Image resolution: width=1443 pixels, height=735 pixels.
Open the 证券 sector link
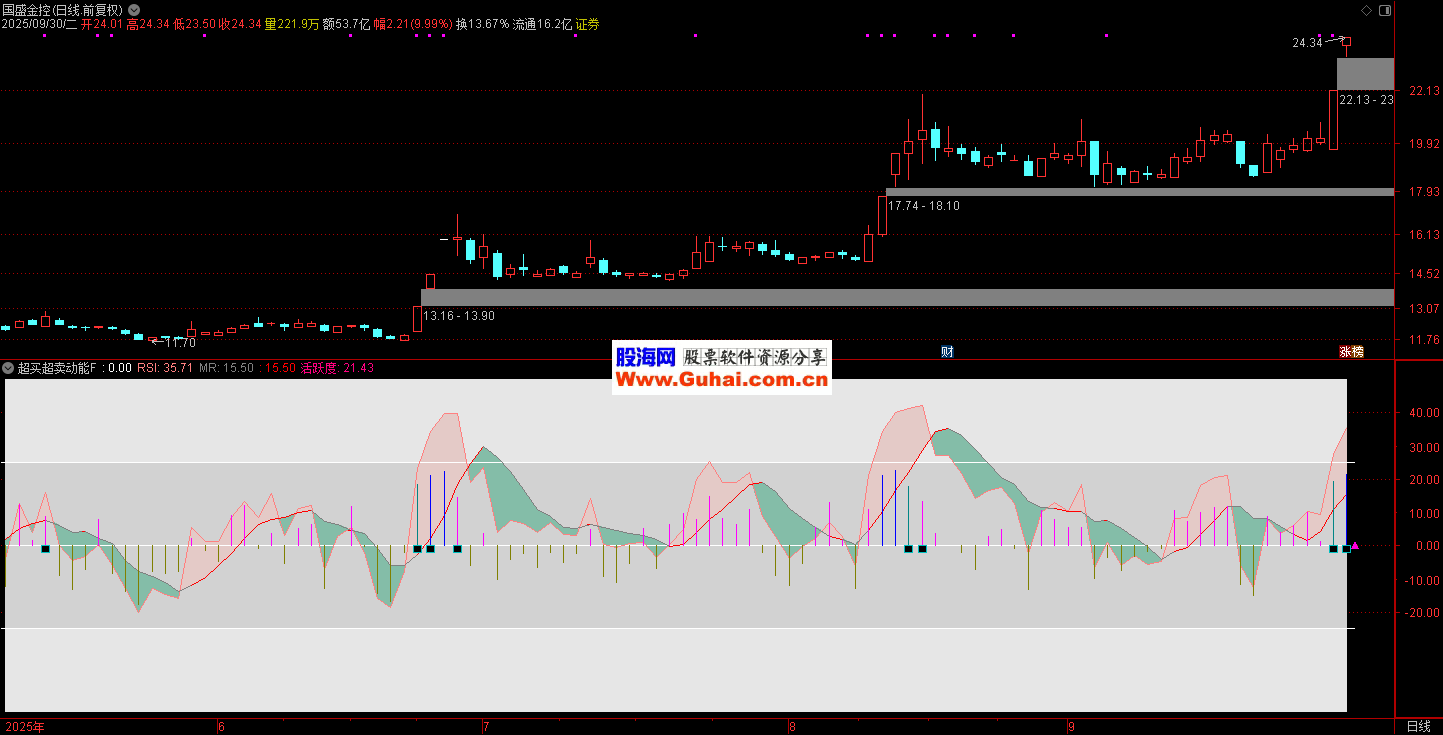[x=587, y=24]
